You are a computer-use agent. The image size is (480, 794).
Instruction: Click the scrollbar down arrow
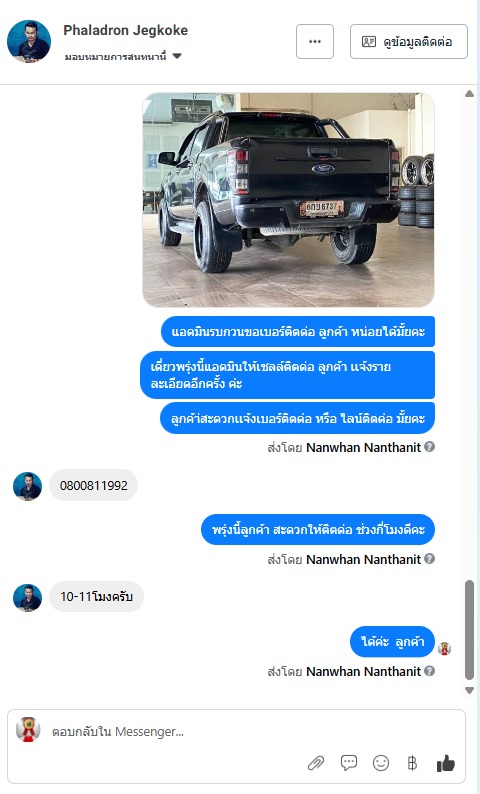469,690
